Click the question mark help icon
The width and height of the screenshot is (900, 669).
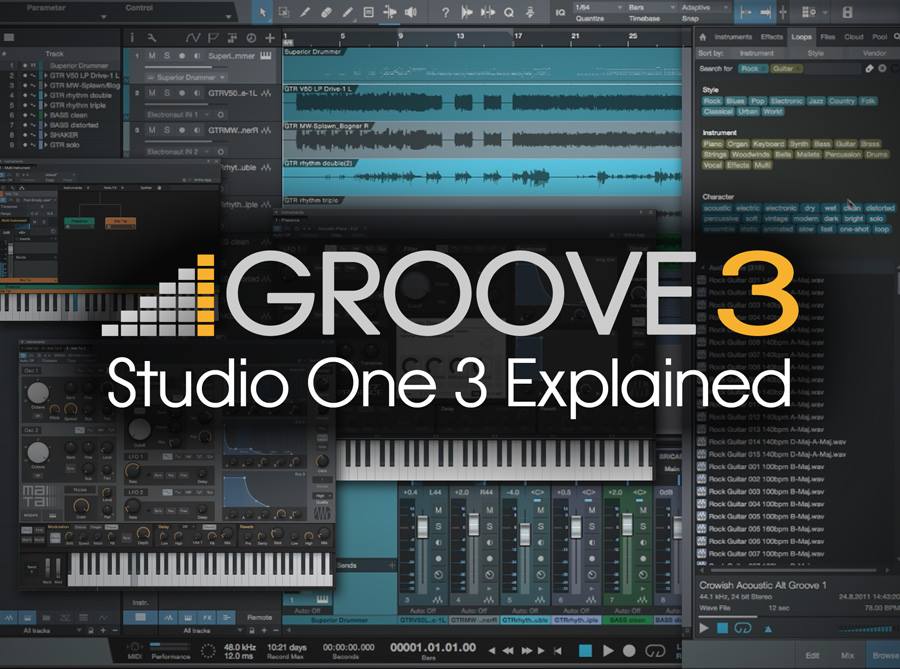click(x=445, y=12)
